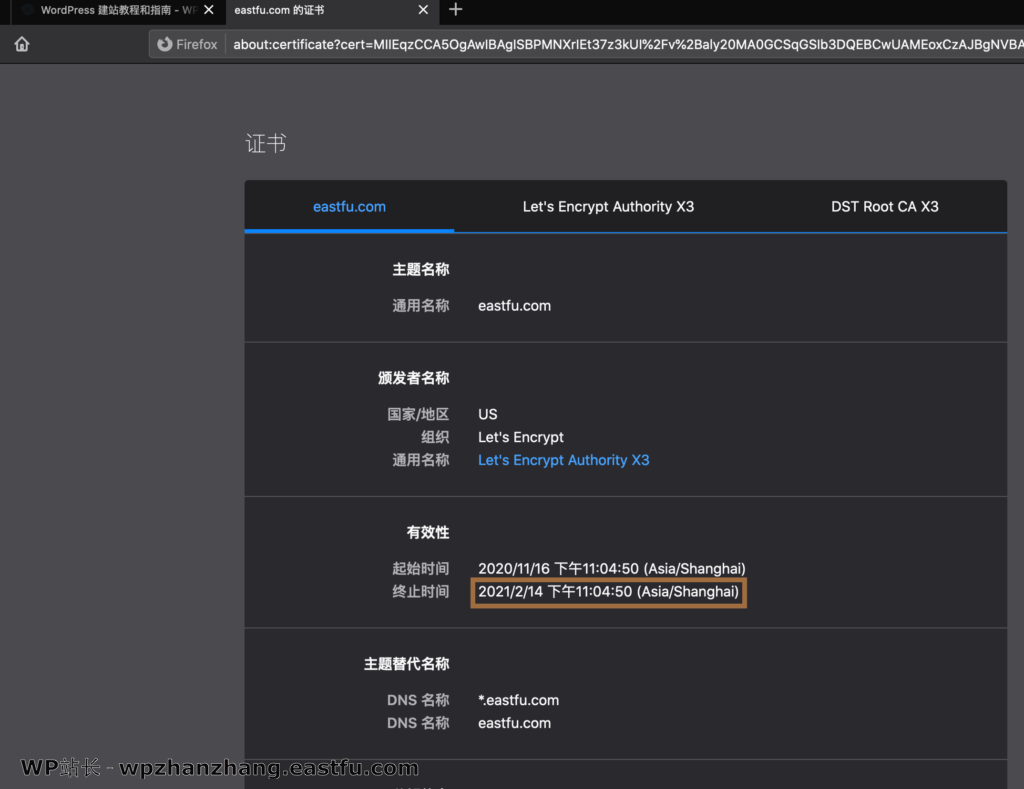The width and height of the screenshot is (1024, 789).
Task: Click the 起始时间 start date 2020/11/16 value
Action: [611, 569]
